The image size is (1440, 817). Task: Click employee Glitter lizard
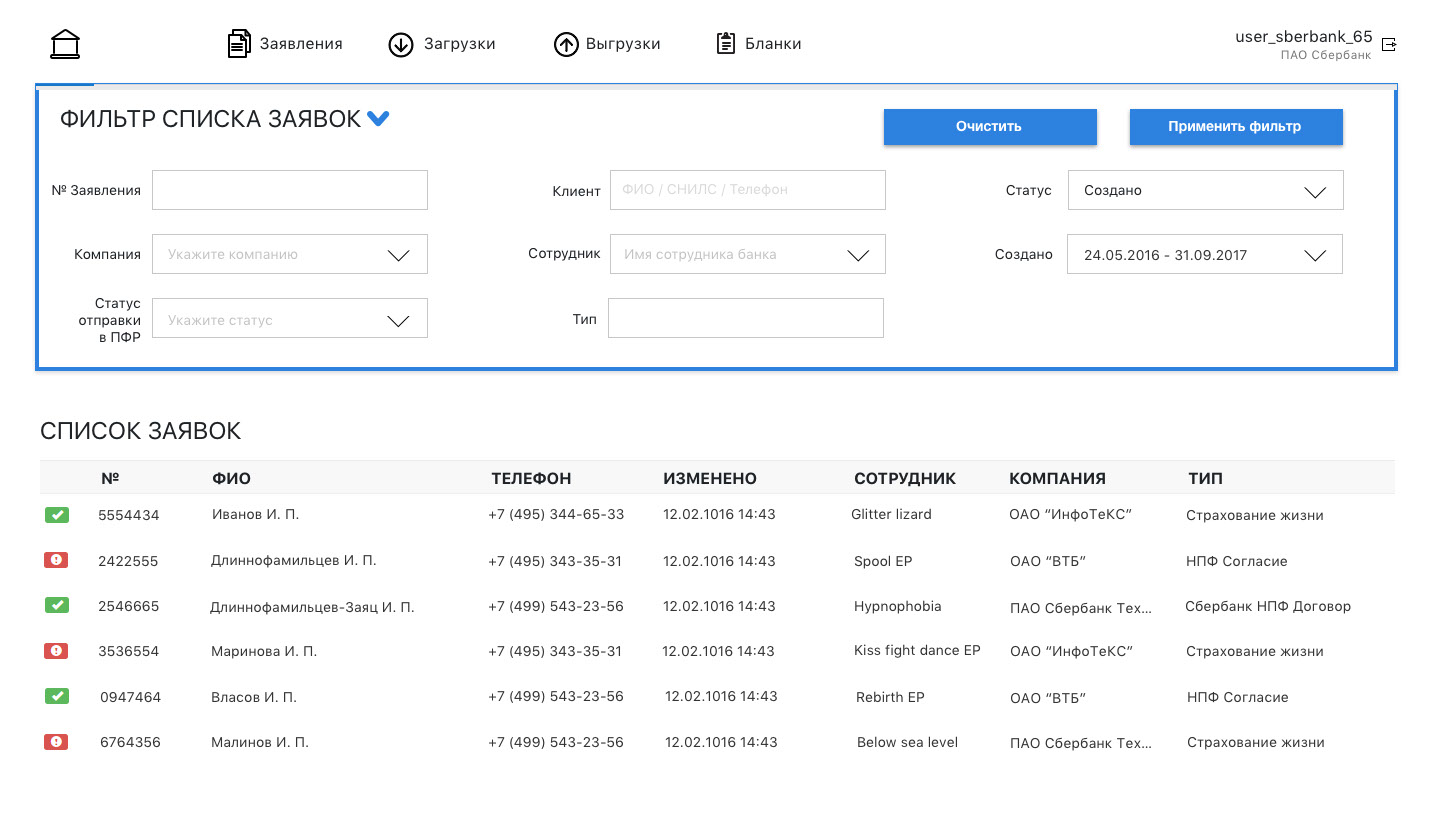(891, 514)
